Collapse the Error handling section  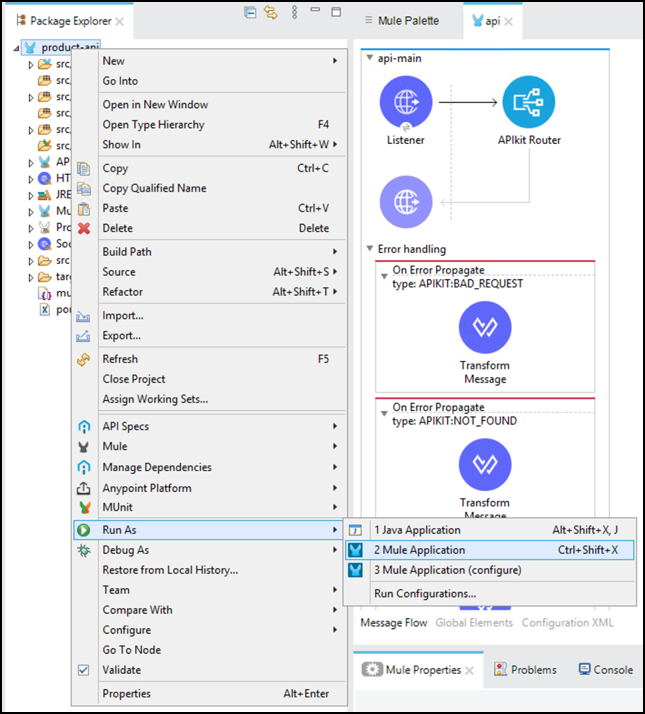point(370,249)
